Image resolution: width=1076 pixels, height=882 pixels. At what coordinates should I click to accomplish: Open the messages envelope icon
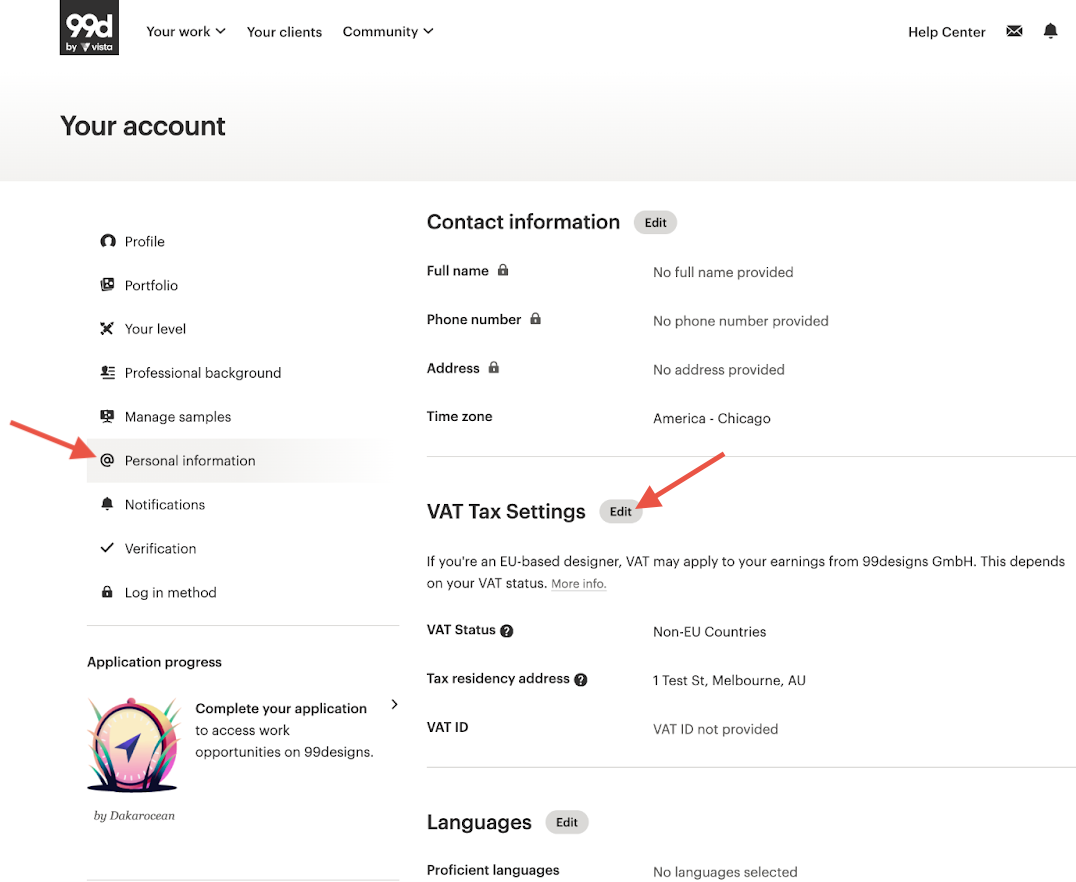[1014, 31]
